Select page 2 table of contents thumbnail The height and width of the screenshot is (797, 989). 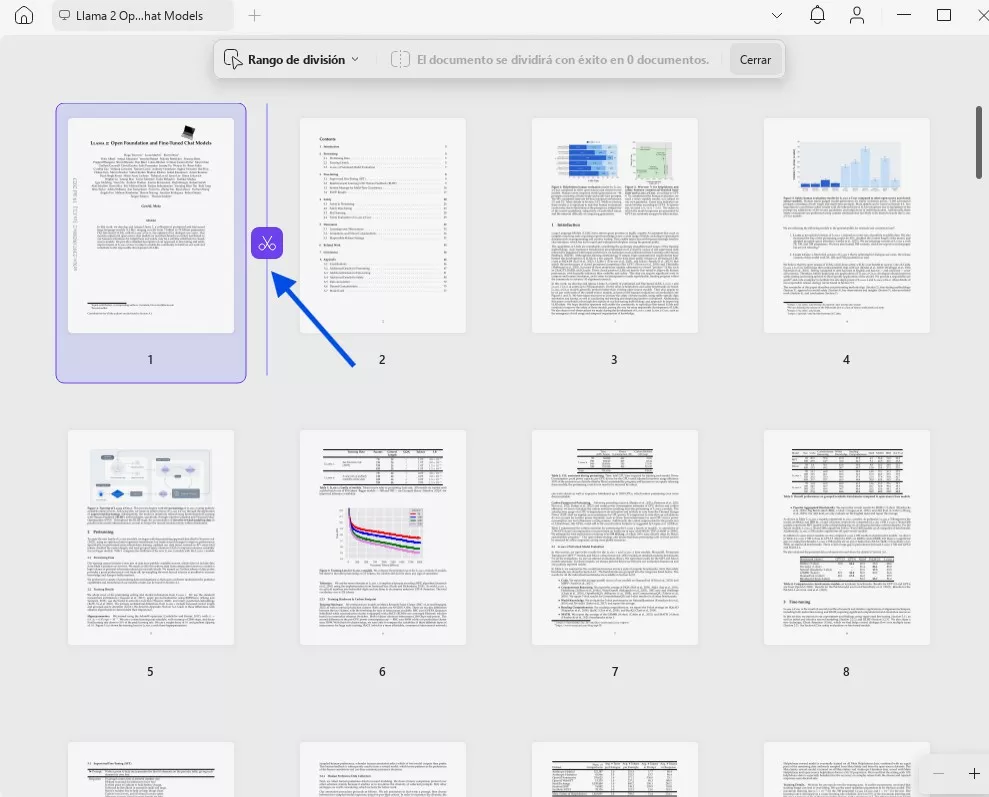[x=383, y=225]
